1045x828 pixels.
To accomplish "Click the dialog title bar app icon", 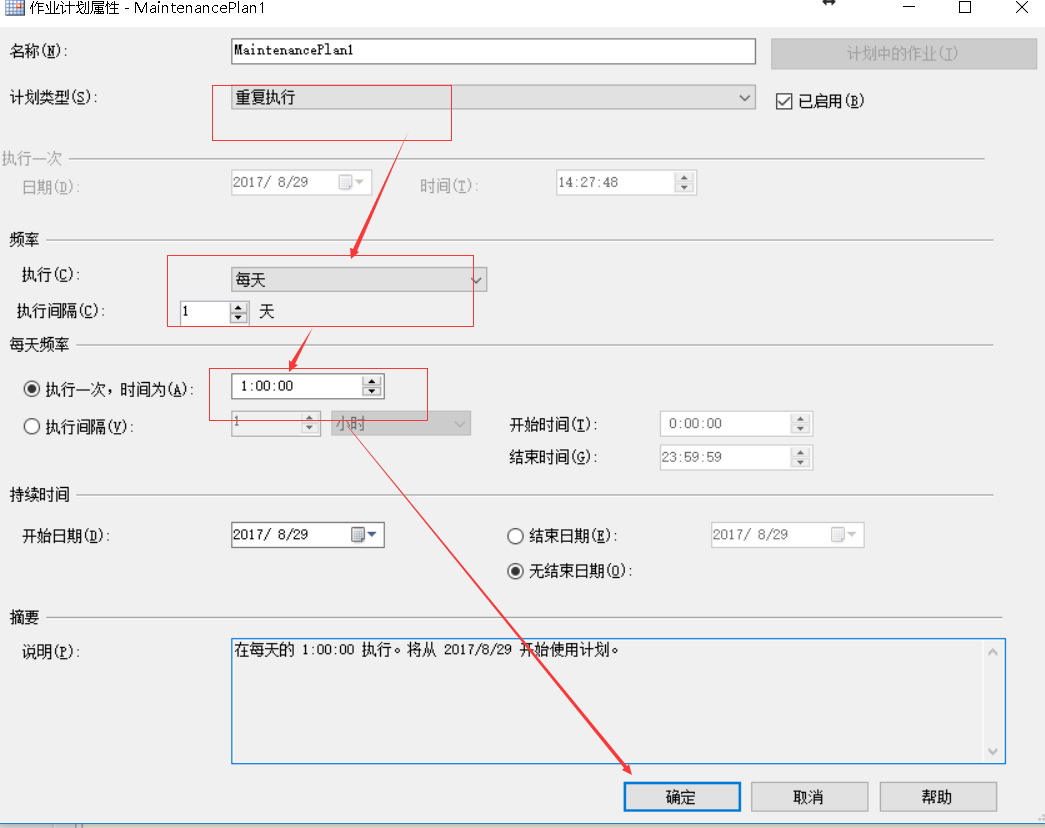I will (12, 8).
